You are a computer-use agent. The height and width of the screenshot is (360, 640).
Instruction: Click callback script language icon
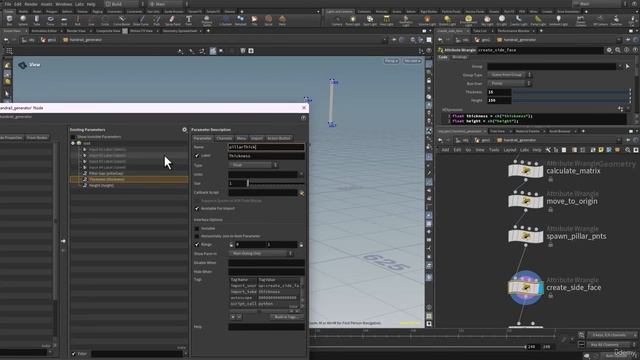pyautogui.click(x=302, y=193)
